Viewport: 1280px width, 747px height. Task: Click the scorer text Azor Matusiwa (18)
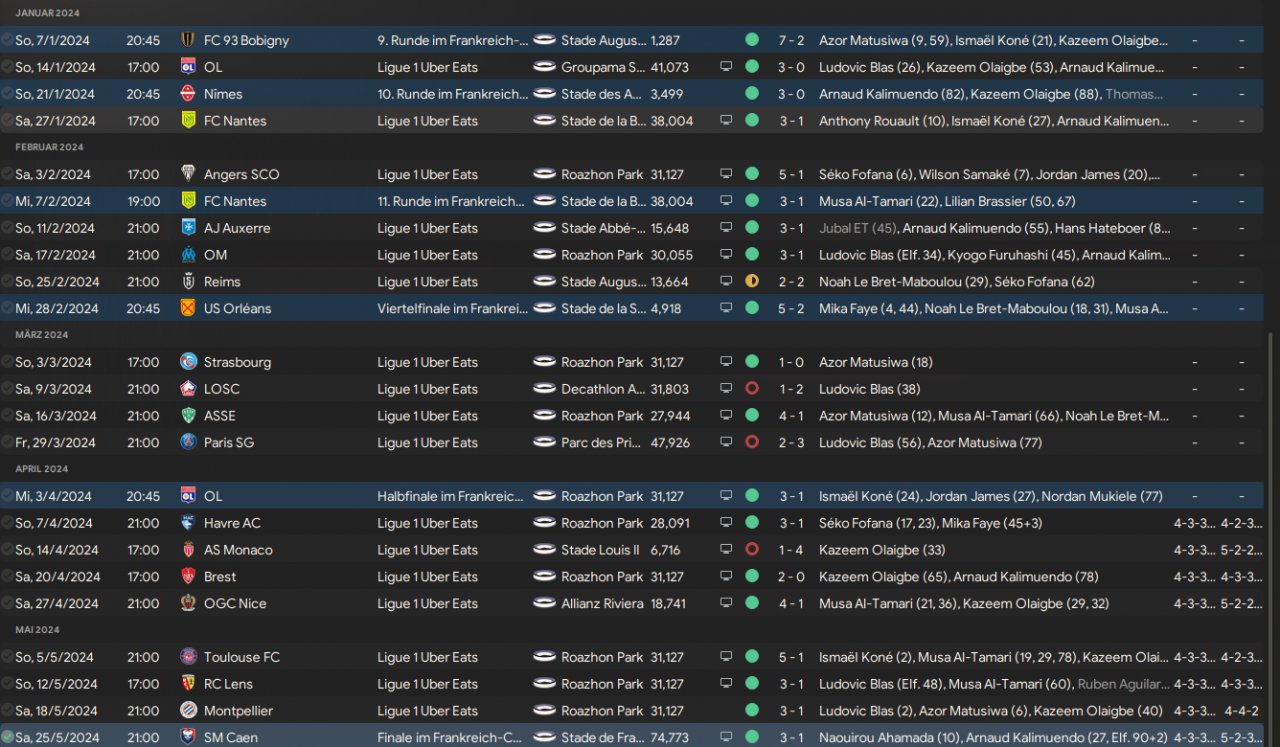[876, 362]
